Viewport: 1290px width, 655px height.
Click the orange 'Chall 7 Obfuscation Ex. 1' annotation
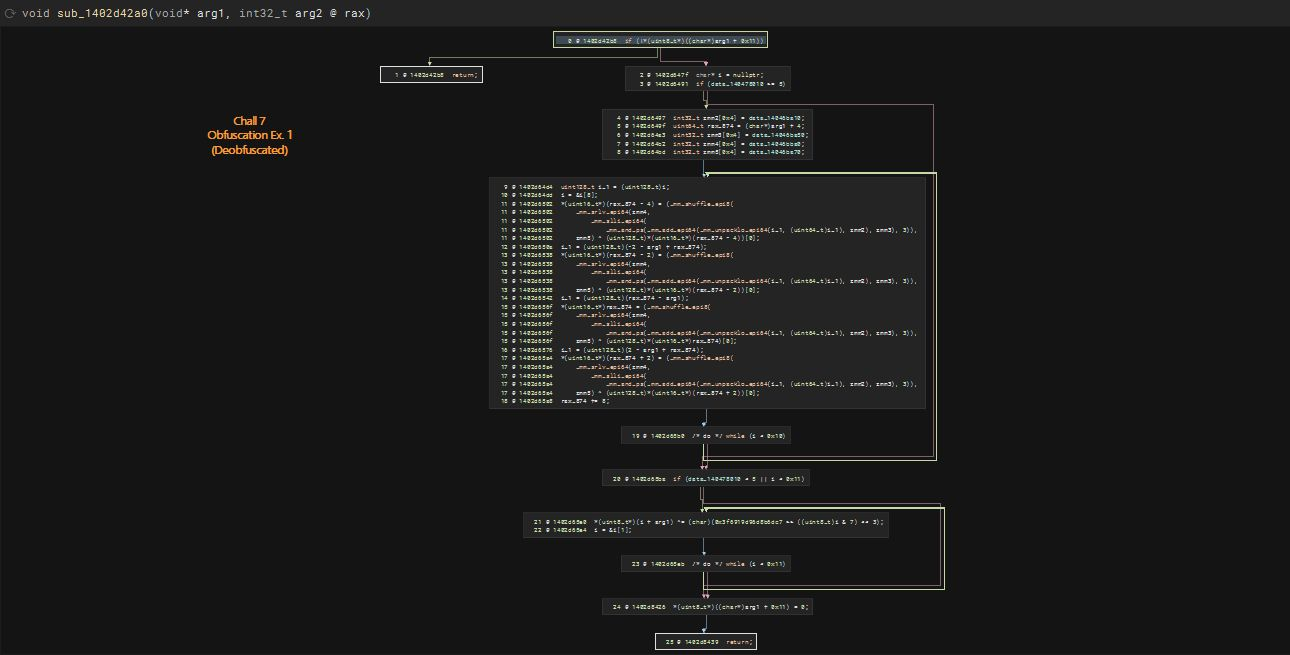pyautogui.click(x=249, y=135)
